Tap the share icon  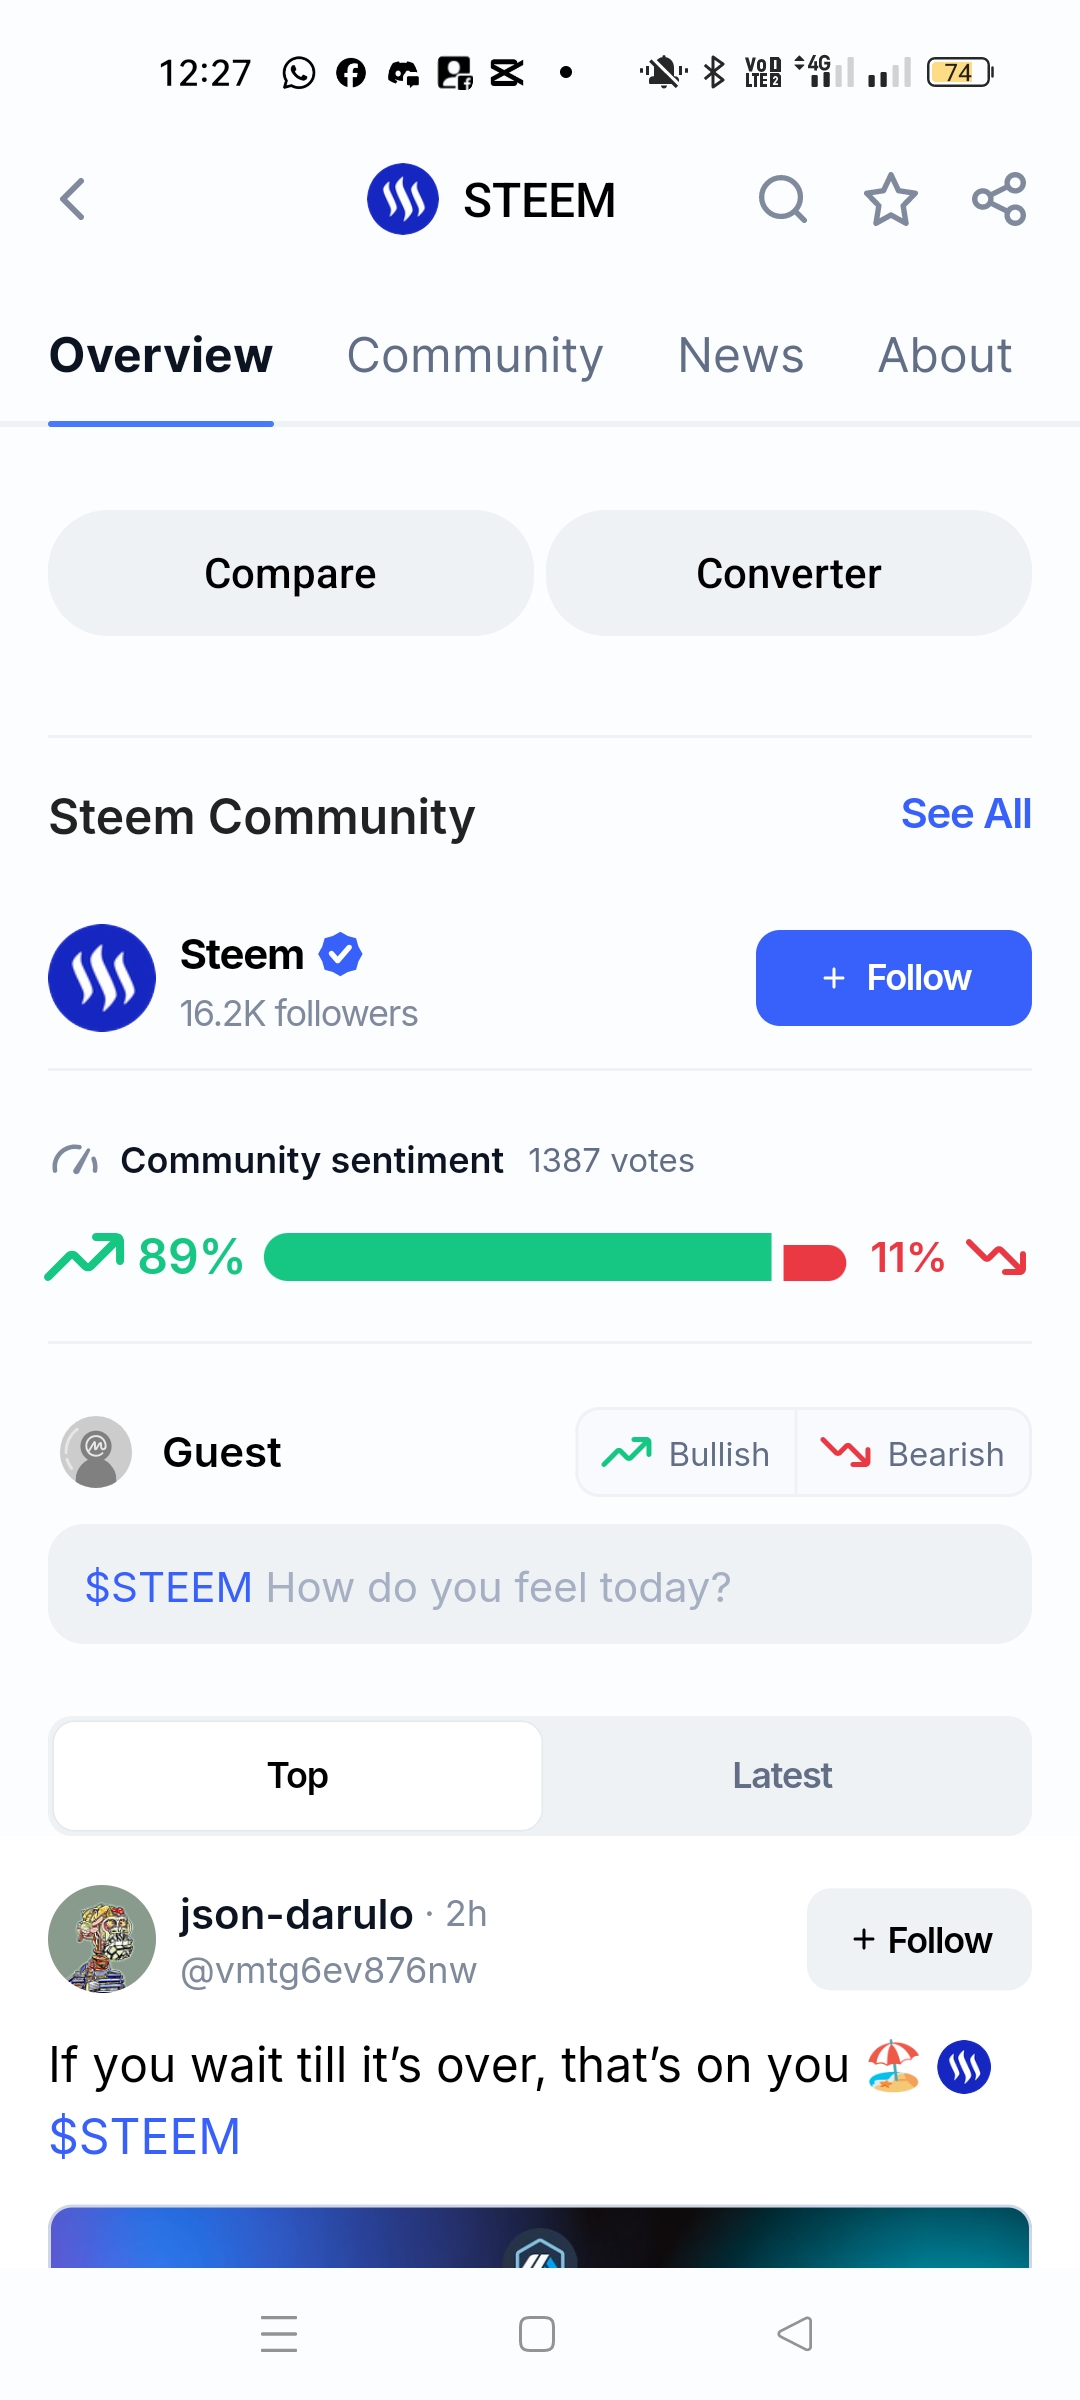pyautogui.click(x=999, y=199)
